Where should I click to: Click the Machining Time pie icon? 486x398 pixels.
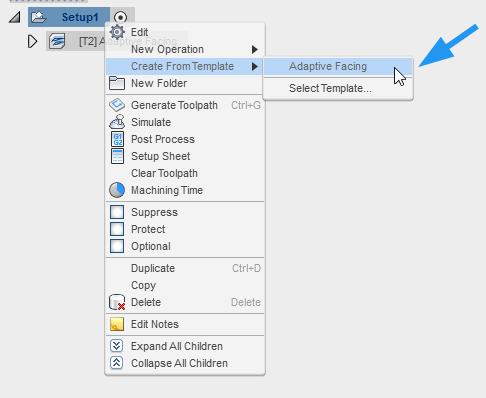click(x=117, y=190)
